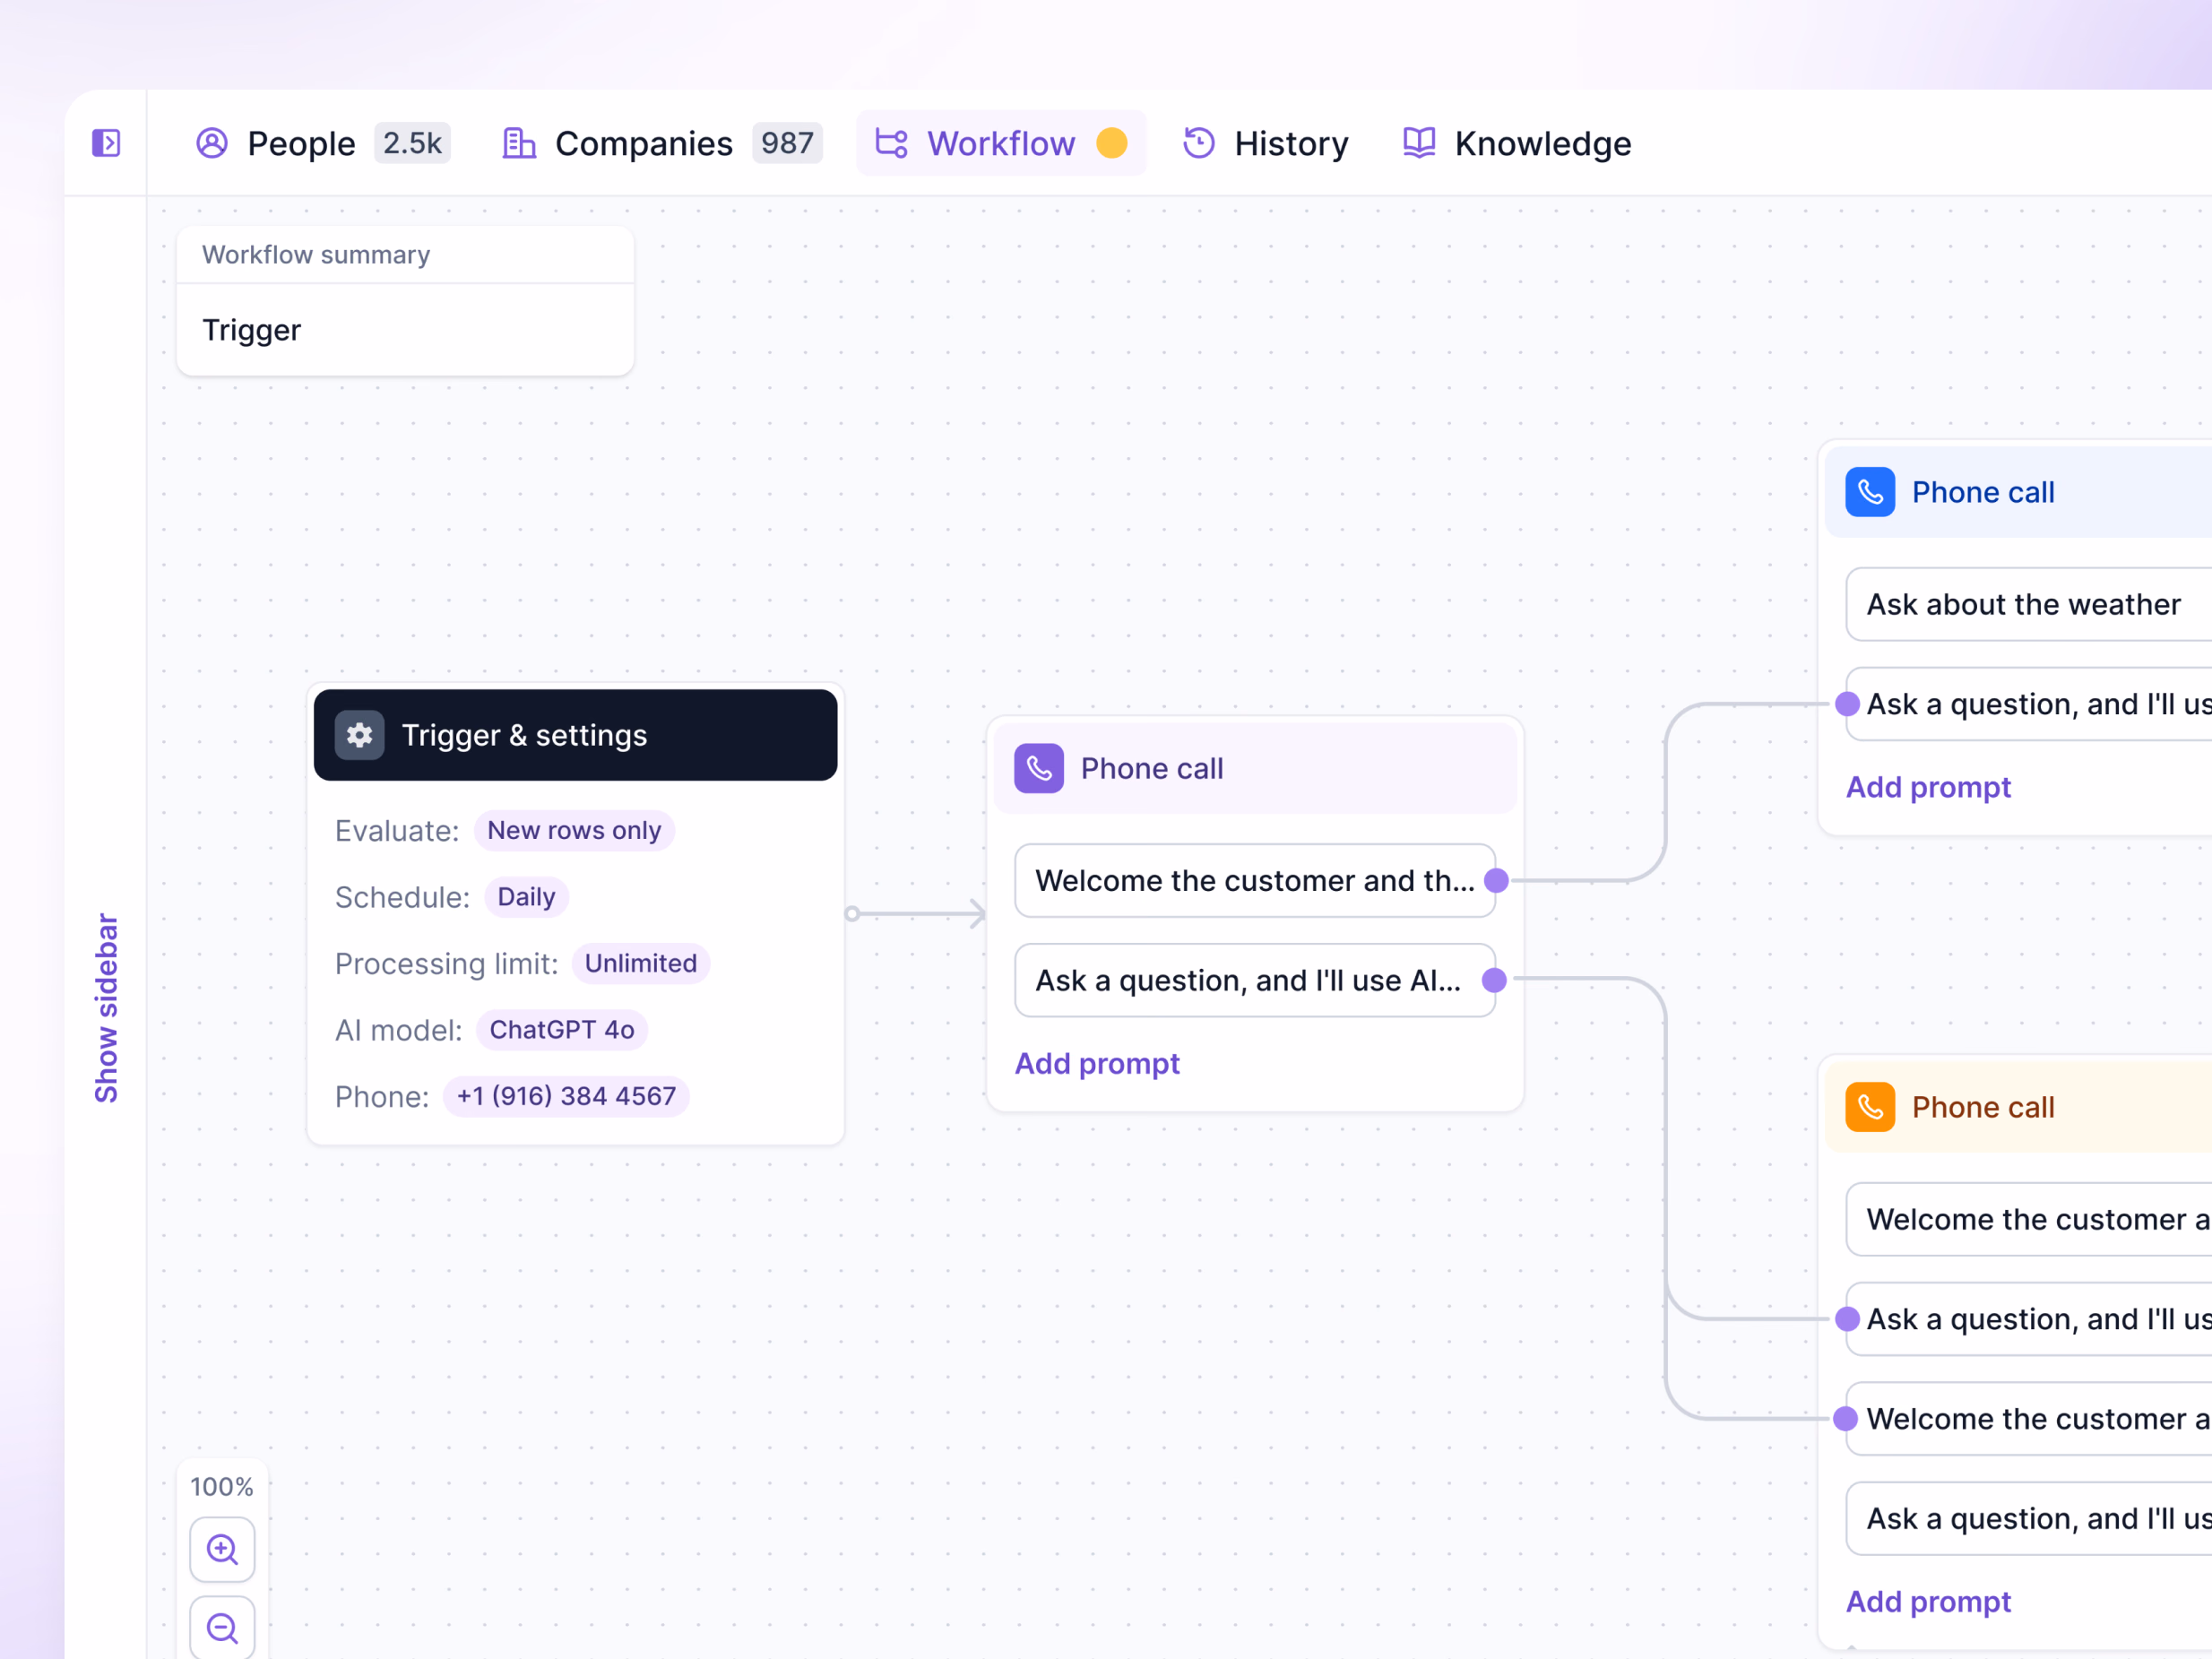Edit phone number +1 (916) 384 4567

[x=566, y=1096]
